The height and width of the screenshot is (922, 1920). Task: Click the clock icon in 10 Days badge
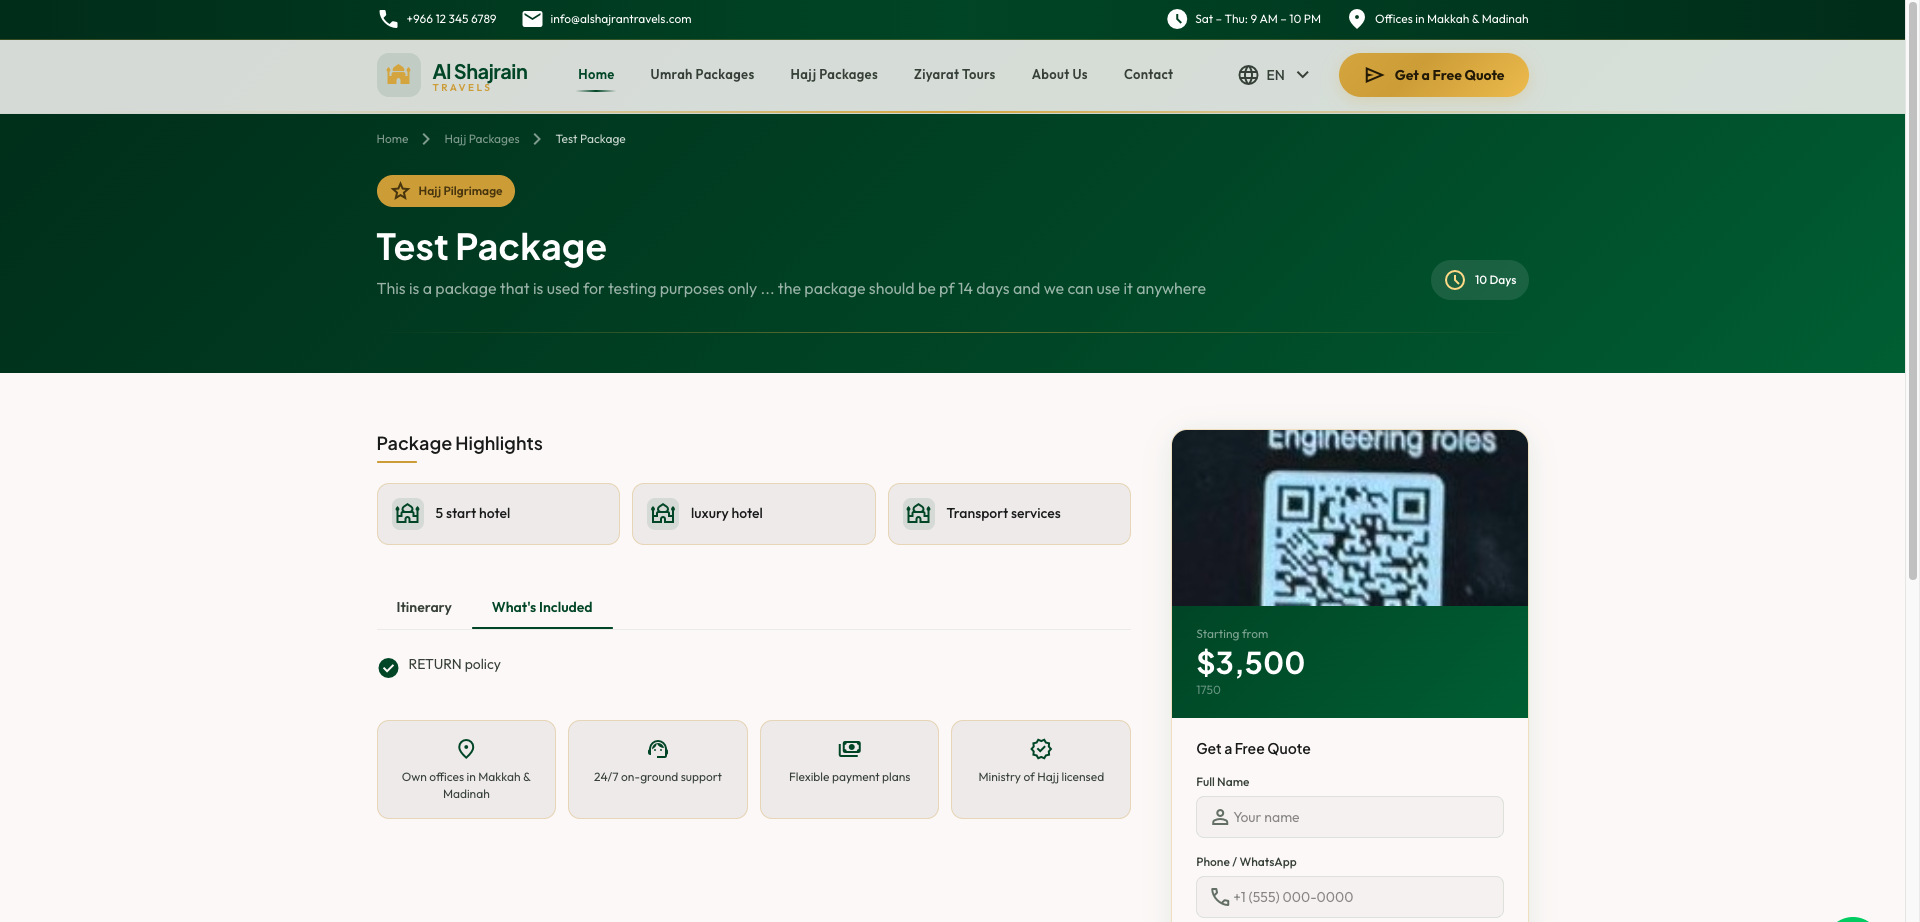pyautogui.click(x=1455, y=280)
